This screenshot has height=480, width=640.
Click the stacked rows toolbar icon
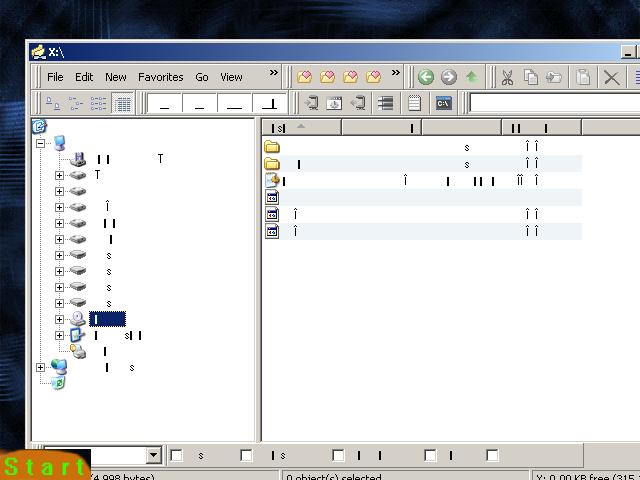click(385, 103)
